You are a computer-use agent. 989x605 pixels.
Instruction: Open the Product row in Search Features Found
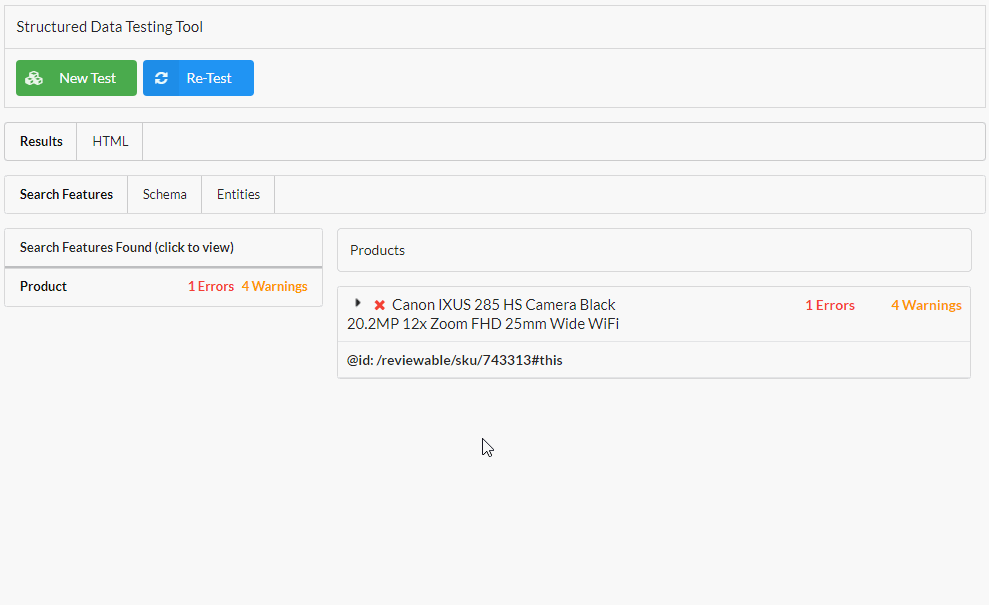(x=43, y=286)
